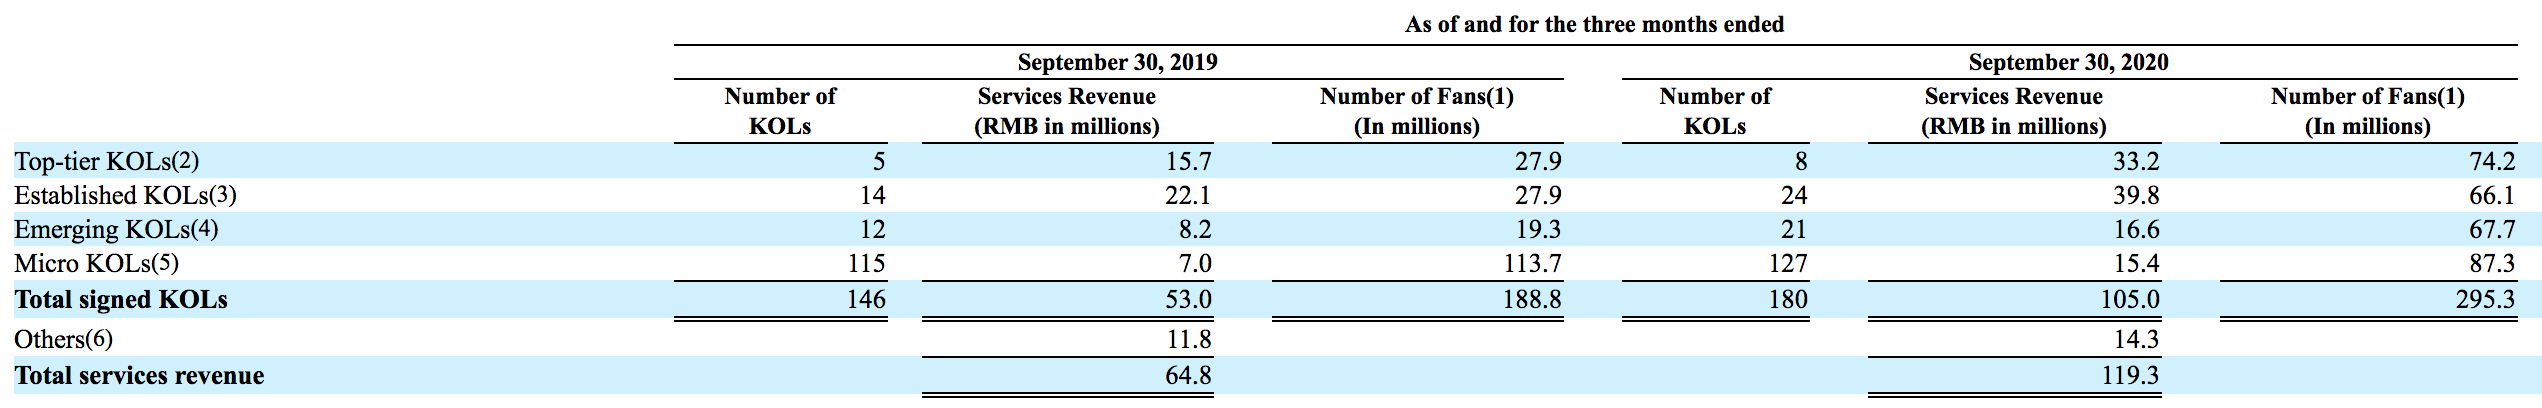Click 'Number of KOLs' header under September 30, 2020

[x=1715, y=111]
